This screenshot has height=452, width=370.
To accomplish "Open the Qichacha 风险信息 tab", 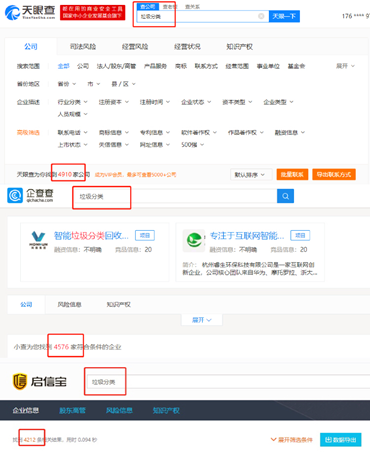I will pos(69,304).
